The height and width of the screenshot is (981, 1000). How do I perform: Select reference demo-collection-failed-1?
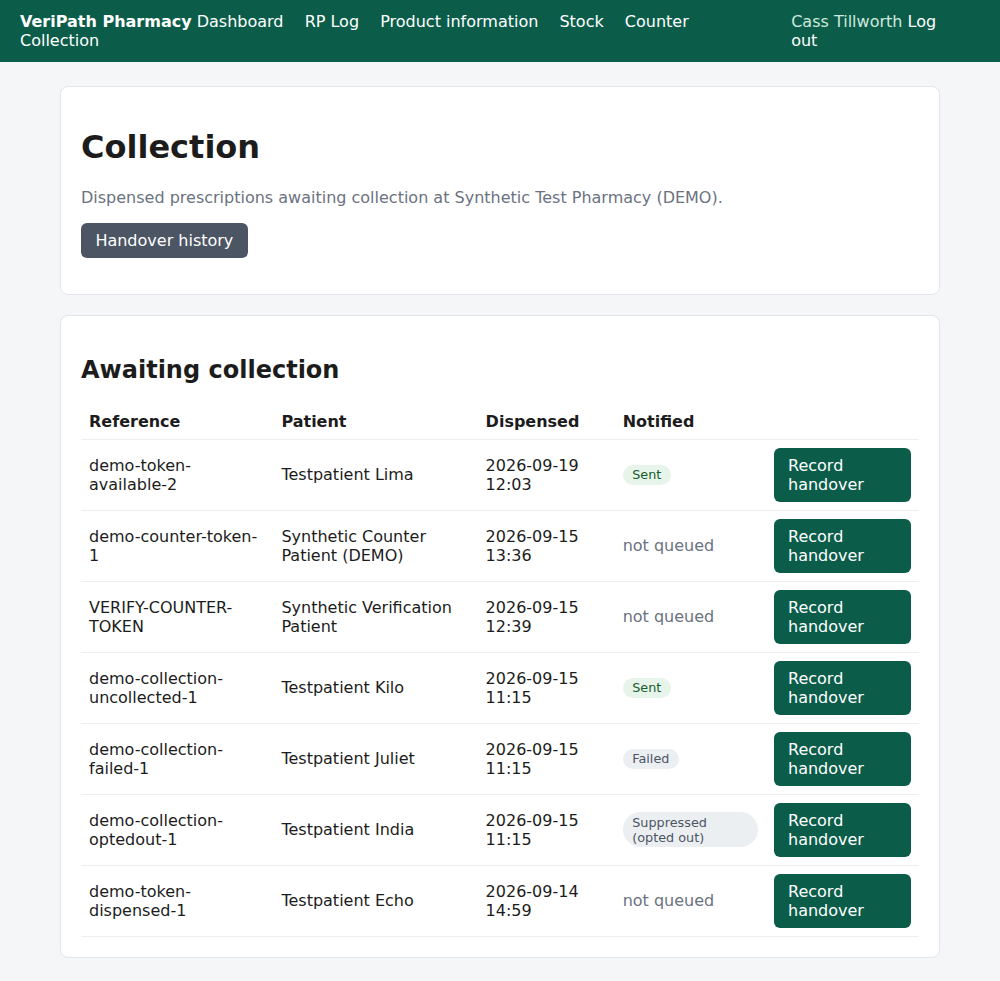click(156, 758)
